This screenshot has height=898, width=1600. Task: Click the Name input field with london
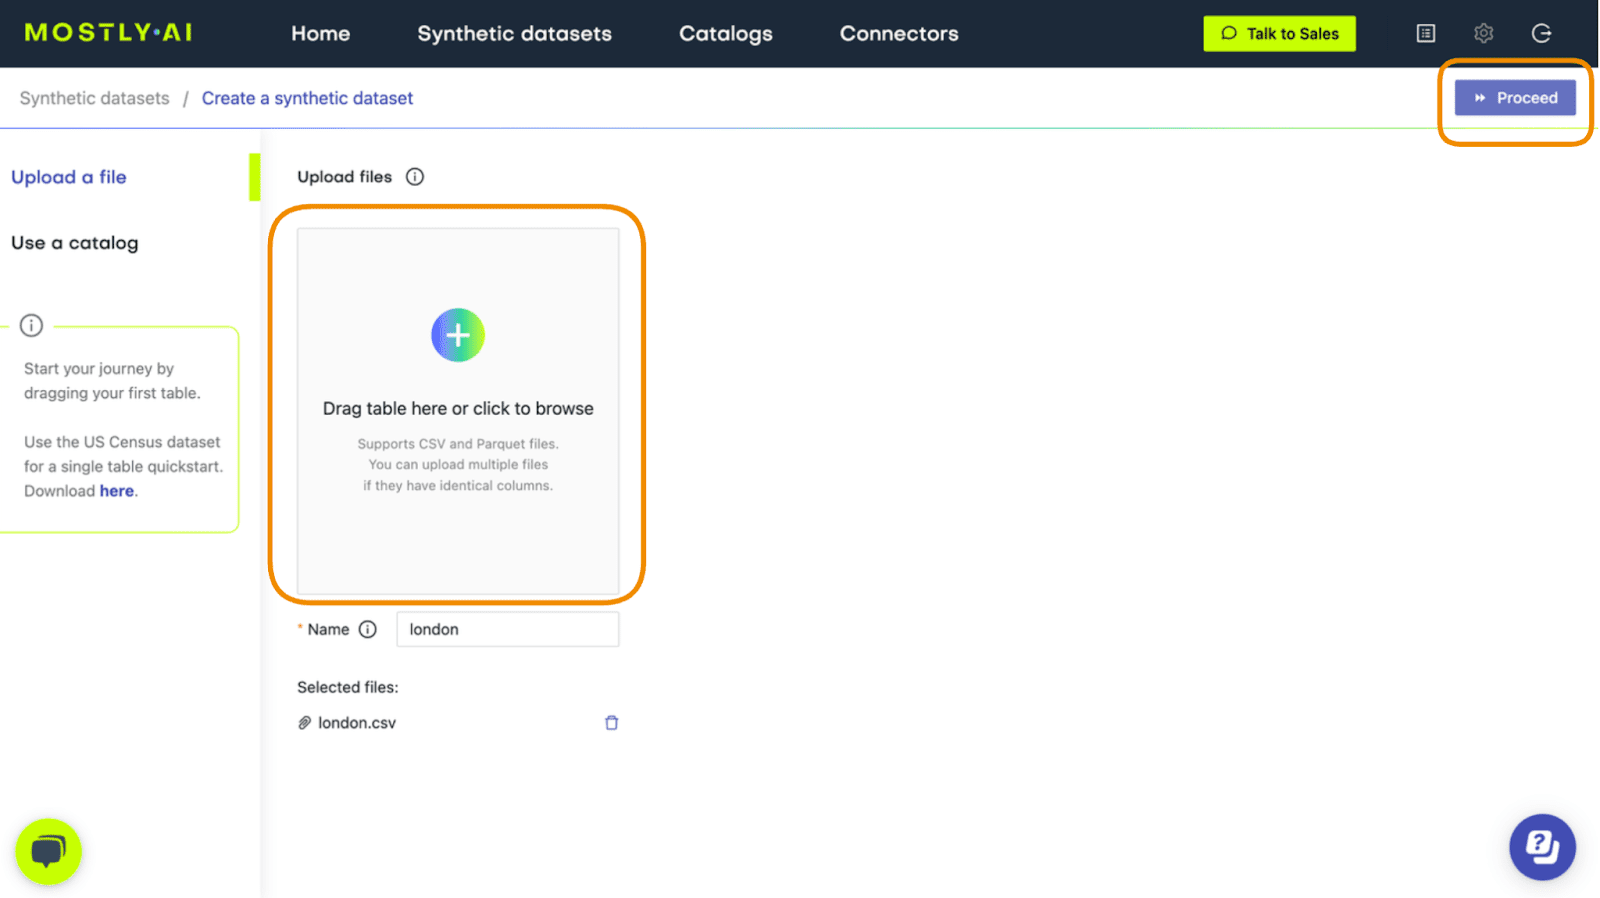click(x=508, y=629)
